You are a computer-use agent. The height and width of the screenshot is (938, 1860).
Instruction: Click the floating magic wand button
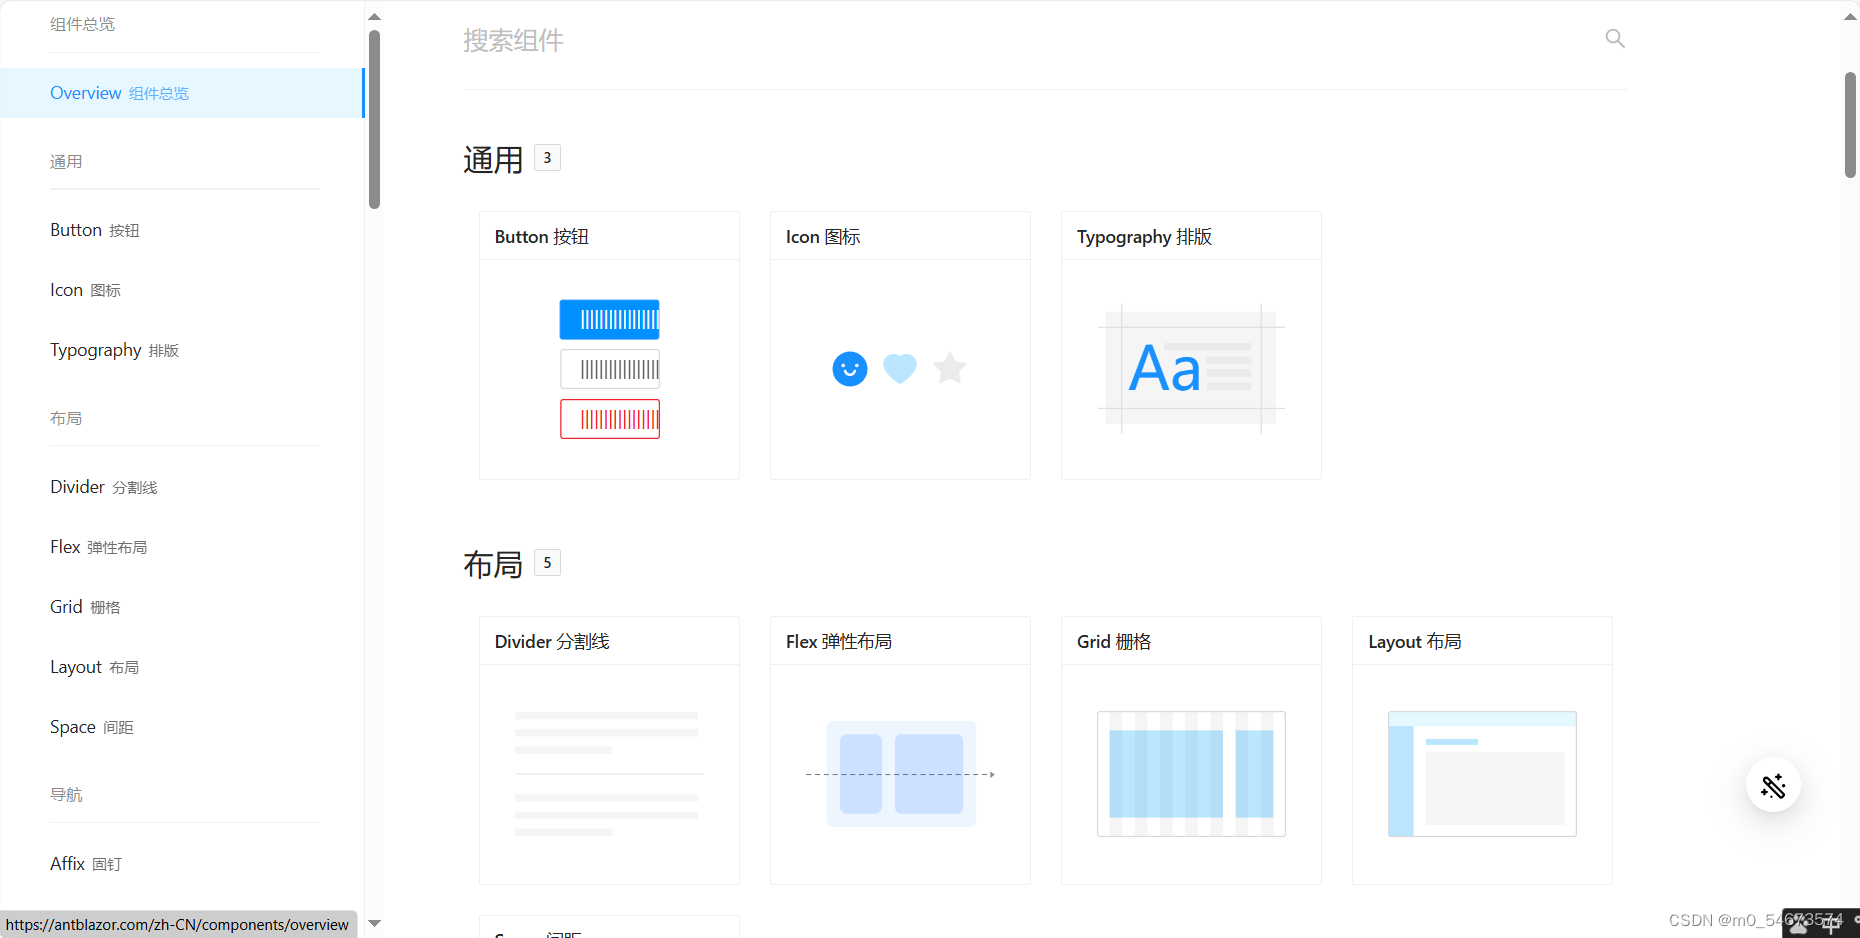tap(1773, 786)
